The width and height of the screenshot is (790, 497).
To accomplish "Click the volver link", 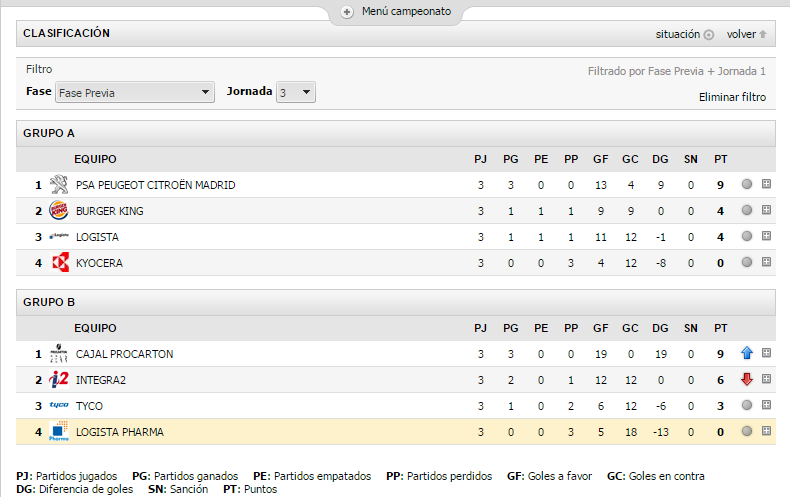I will tap(746, 34).
